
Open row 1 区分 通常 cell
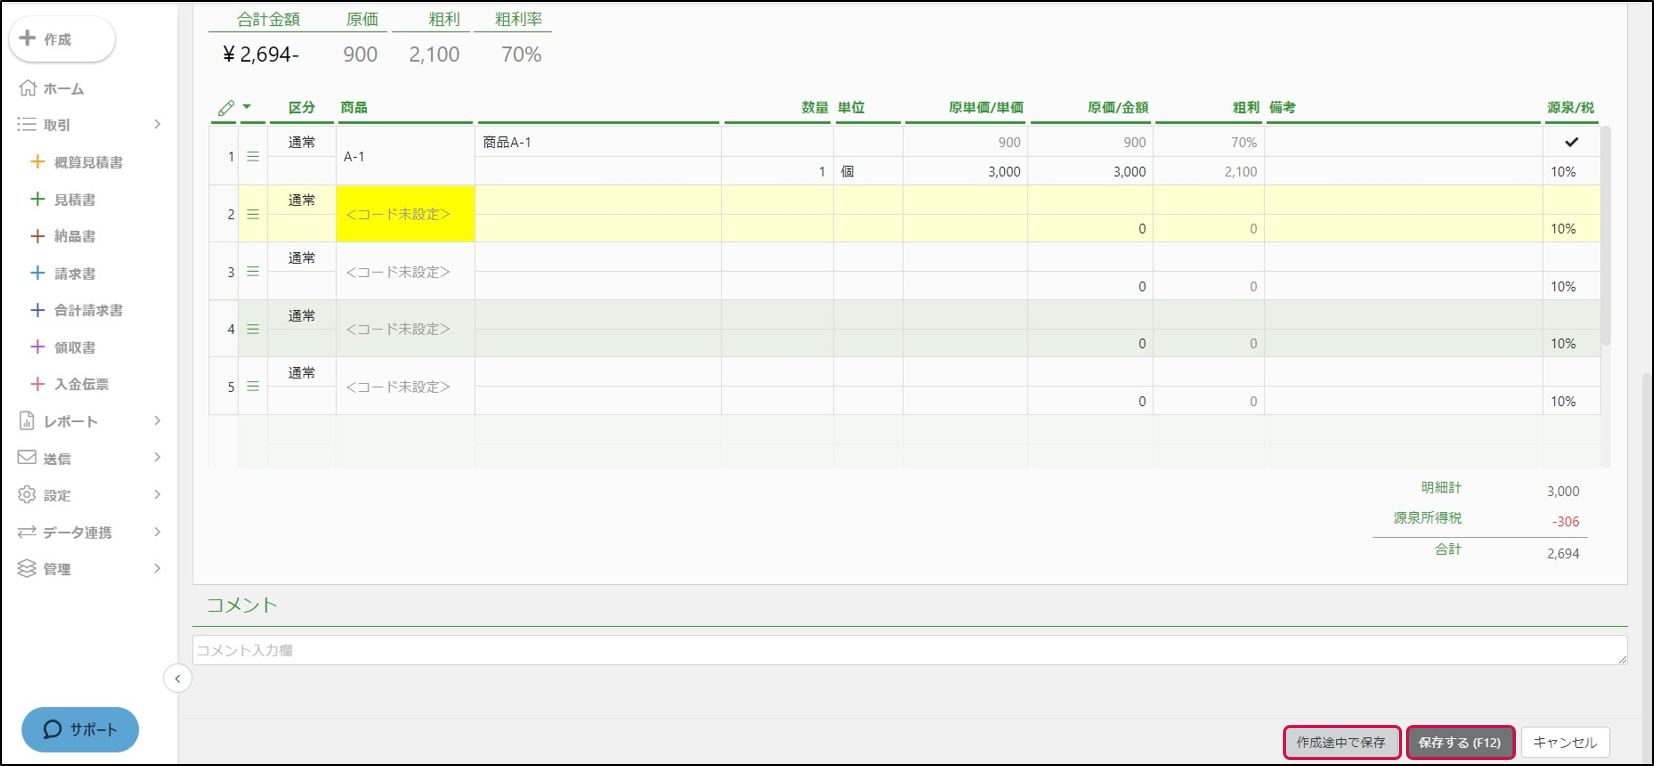[x=301, y=142]
